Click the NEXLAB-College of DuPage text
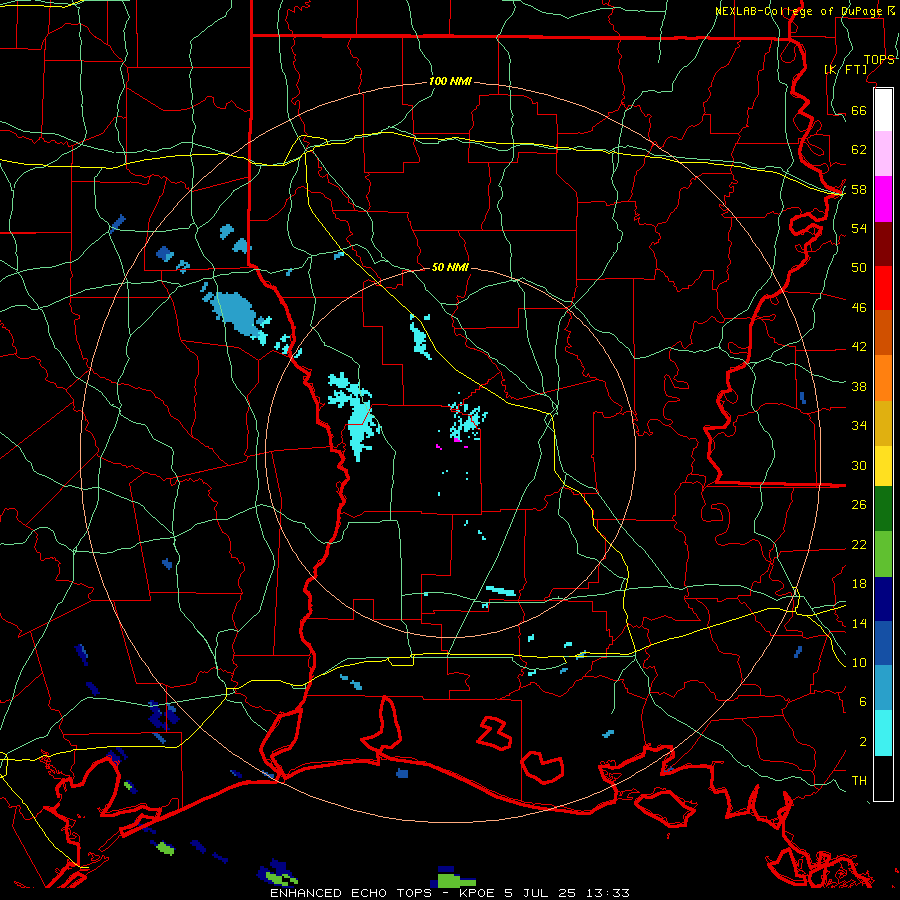Screen dimensions: 900x900 pos(797,11)
